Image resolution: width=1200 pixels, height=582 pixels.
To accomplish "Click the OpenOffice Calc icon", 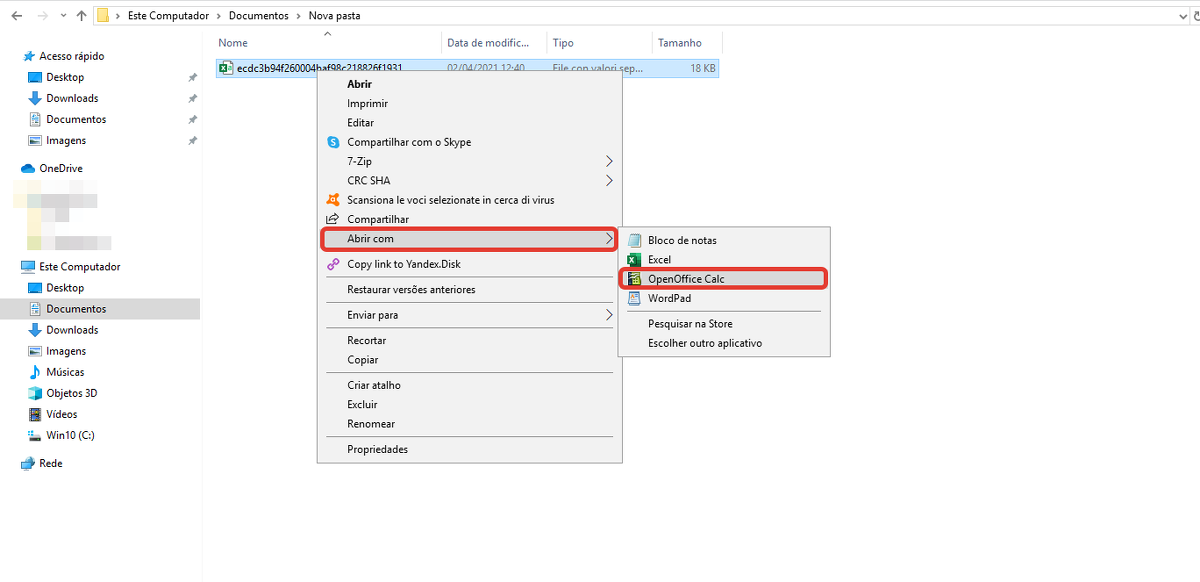I will coord(634,279).
